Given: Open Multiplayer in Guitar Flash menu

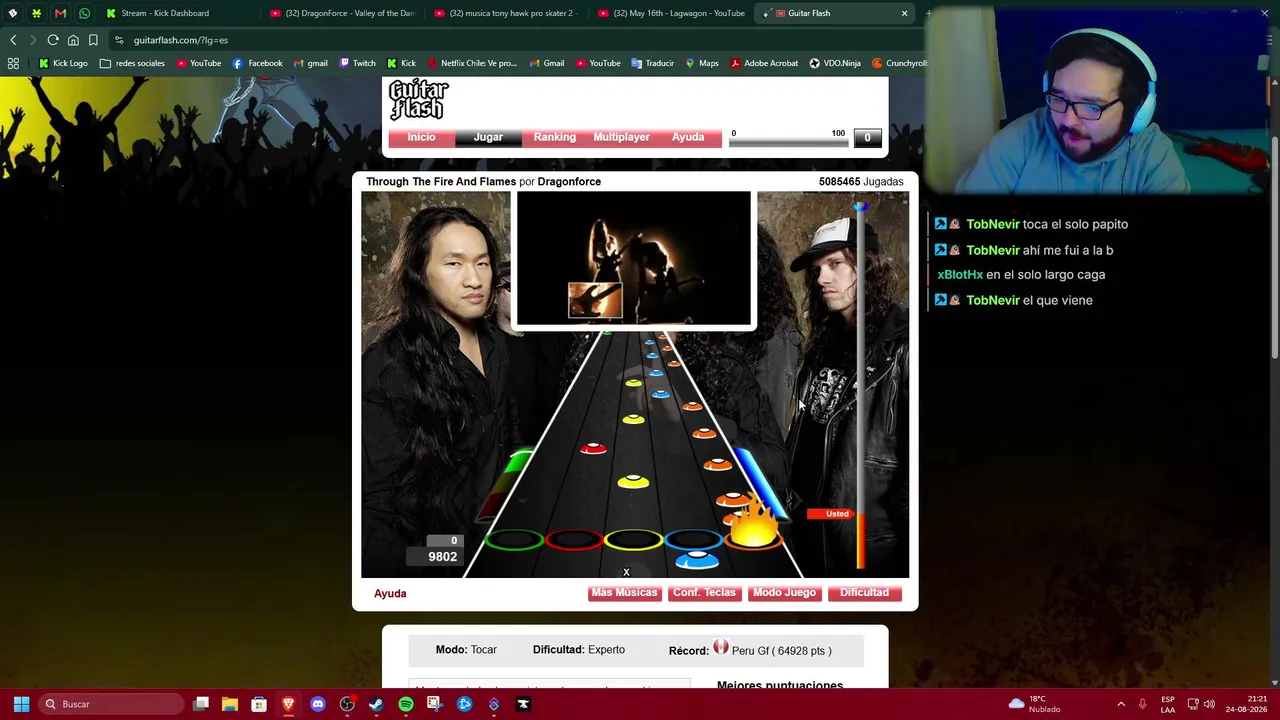Looking at the screenshot, I should tap(621, 137).
